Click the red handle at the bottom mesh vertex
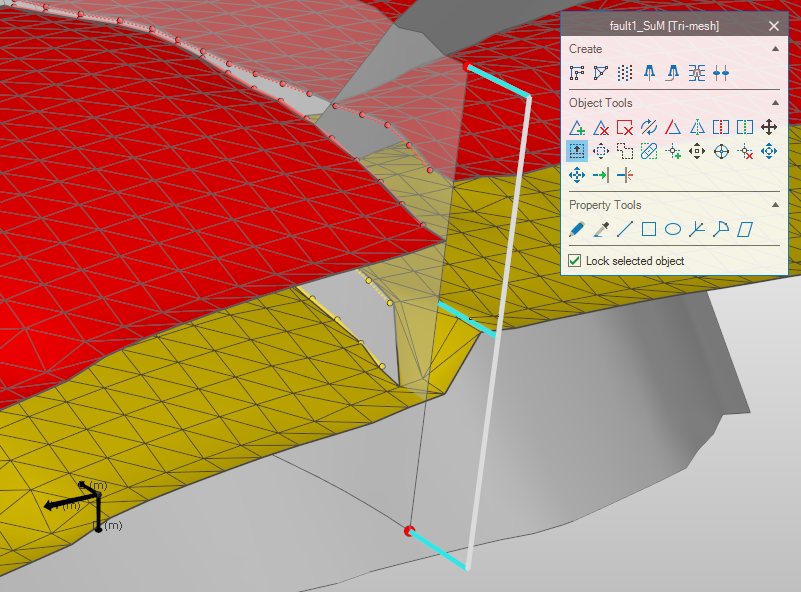The image size is (801, 592). pyautogui.click(x=409, y=531)
